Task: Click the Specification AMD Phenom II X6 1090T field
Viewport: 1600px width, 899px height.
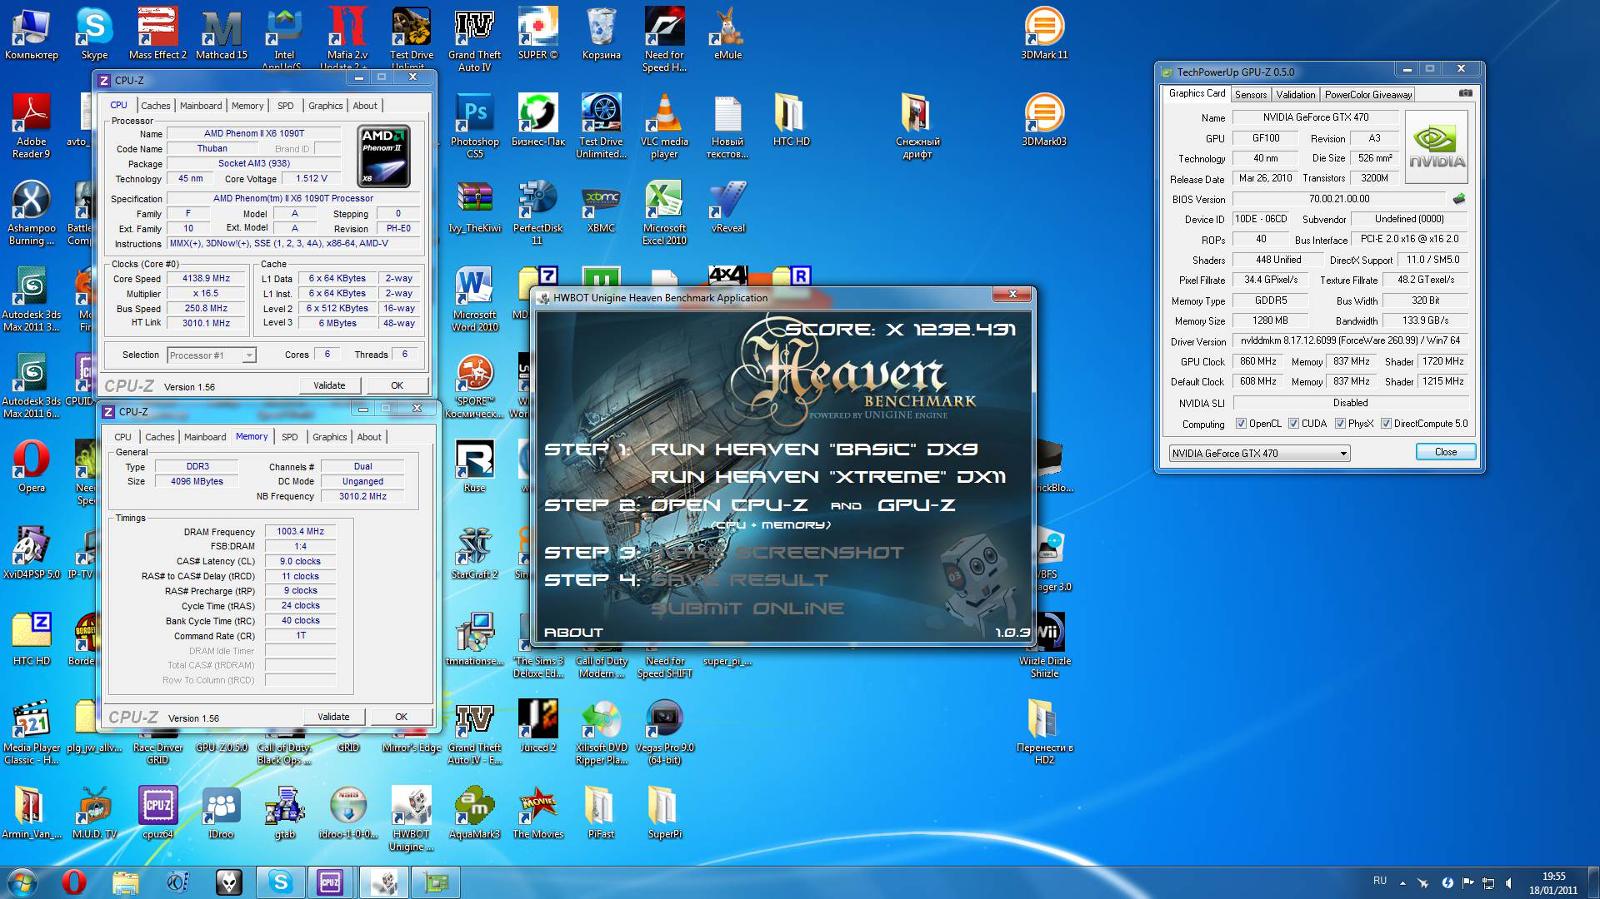Action: tap(293, 198)
